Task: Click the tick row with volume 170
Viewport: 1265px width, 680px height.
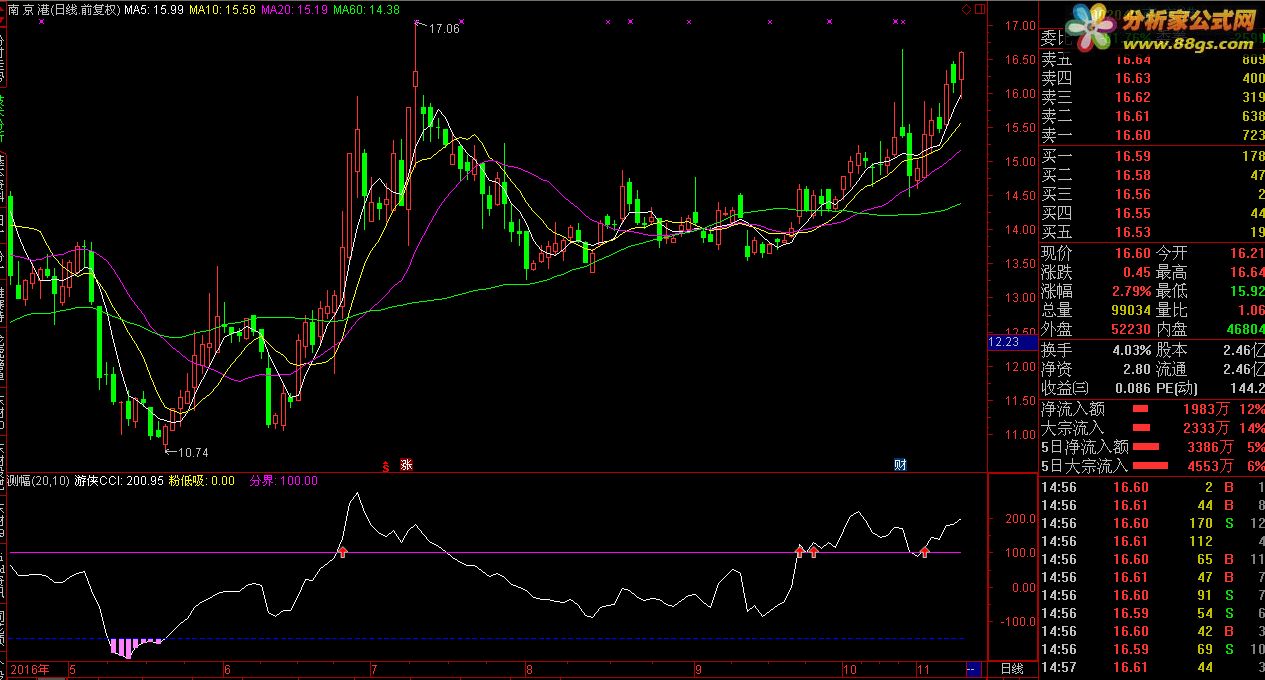Action: point(1152,523)
